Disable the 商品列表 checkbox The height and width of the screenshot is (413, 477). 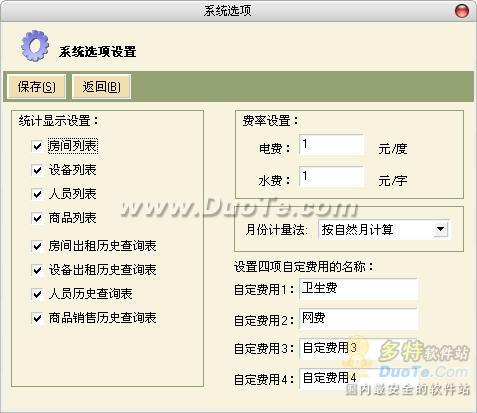click(x=37, y=218)
